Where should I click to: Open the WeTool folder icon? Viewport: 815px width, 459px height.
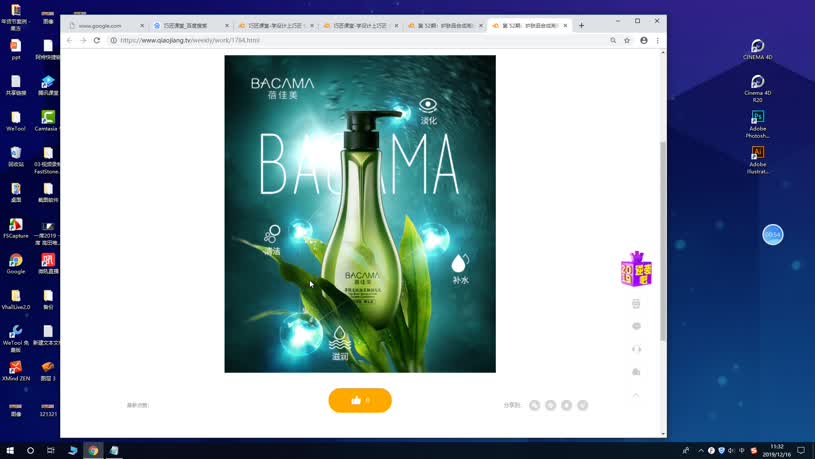point(16,121)
